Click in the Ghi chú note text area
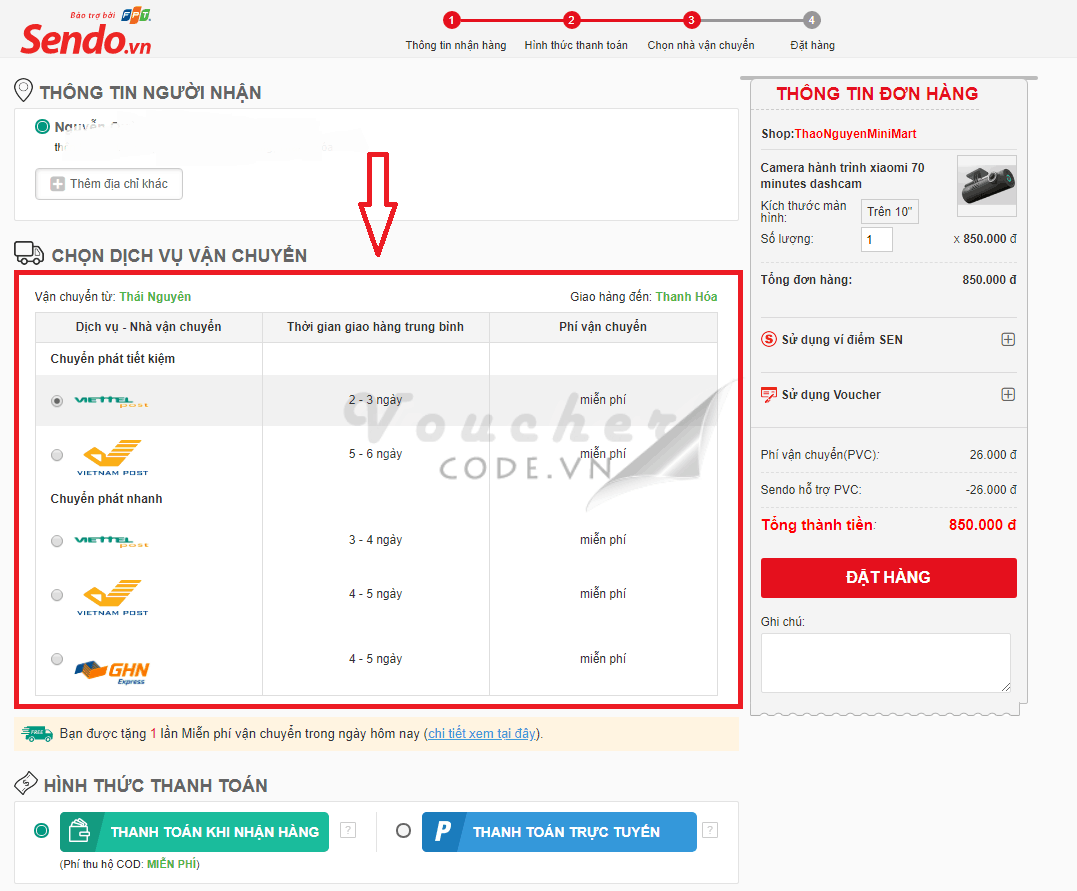Viewport: 1077px width, 891px height. coord(885,662)
